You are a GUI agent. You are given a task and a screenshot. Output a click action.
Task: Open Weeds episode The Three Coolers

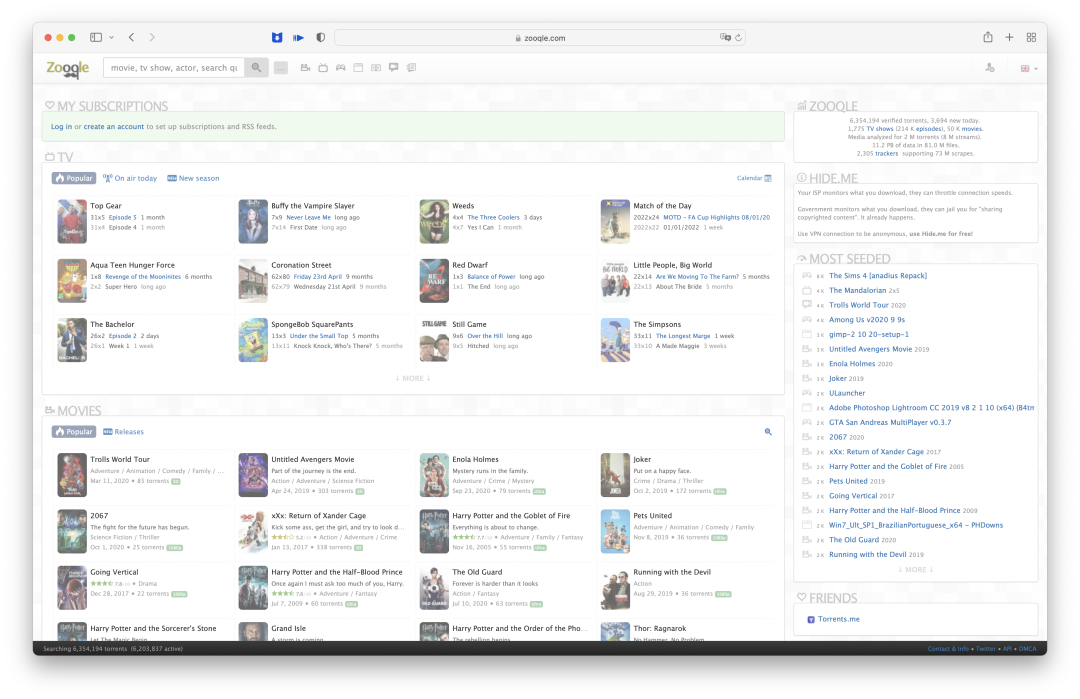[x=493, y=218]
